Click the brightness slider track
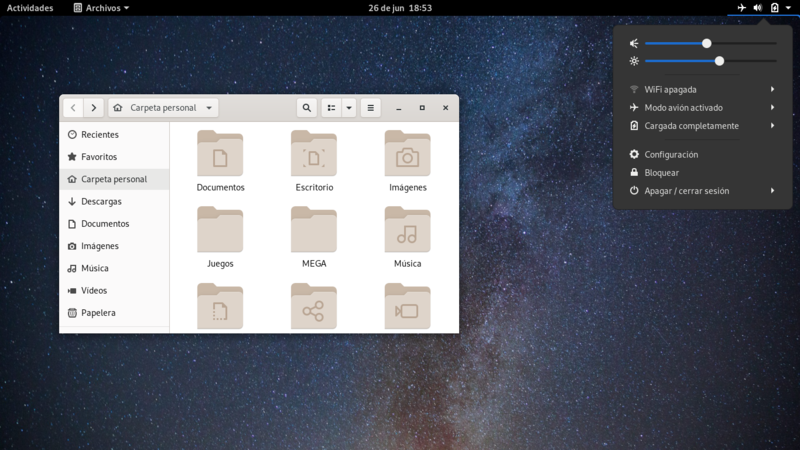The image size is (800, 450). (x=711, y=61)
